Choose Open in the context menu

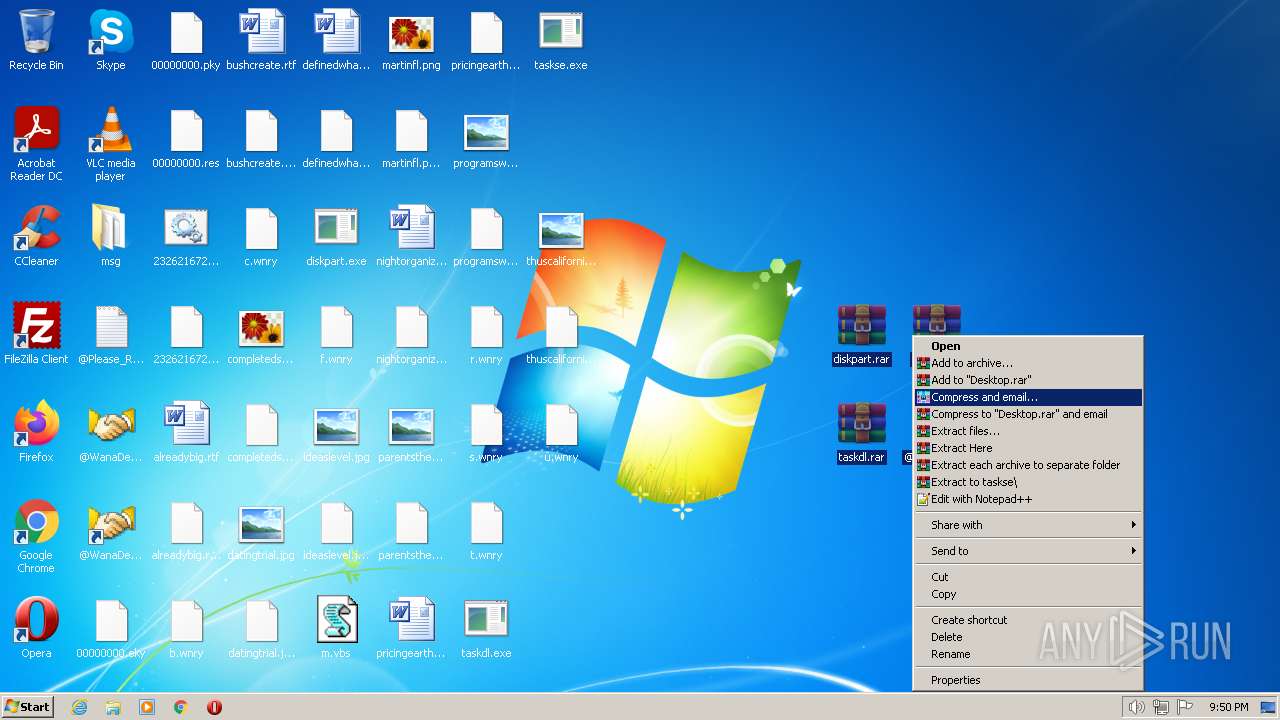tap(1027, 346)
